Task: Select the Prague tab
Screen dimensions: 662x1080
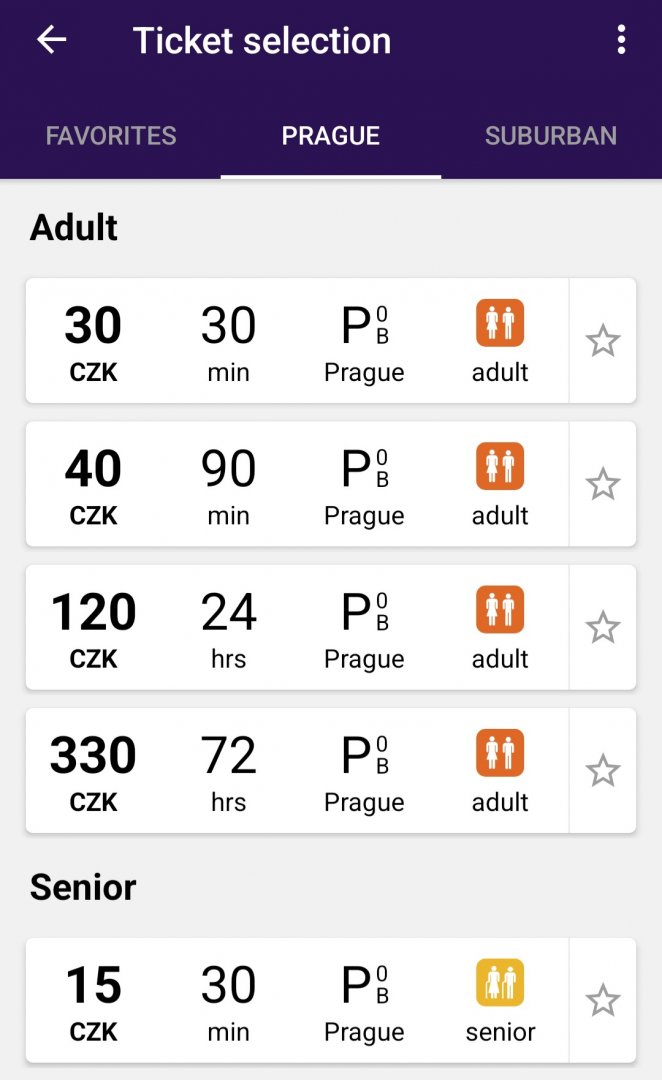Action: pyautogui.click(x=331, y=136)
